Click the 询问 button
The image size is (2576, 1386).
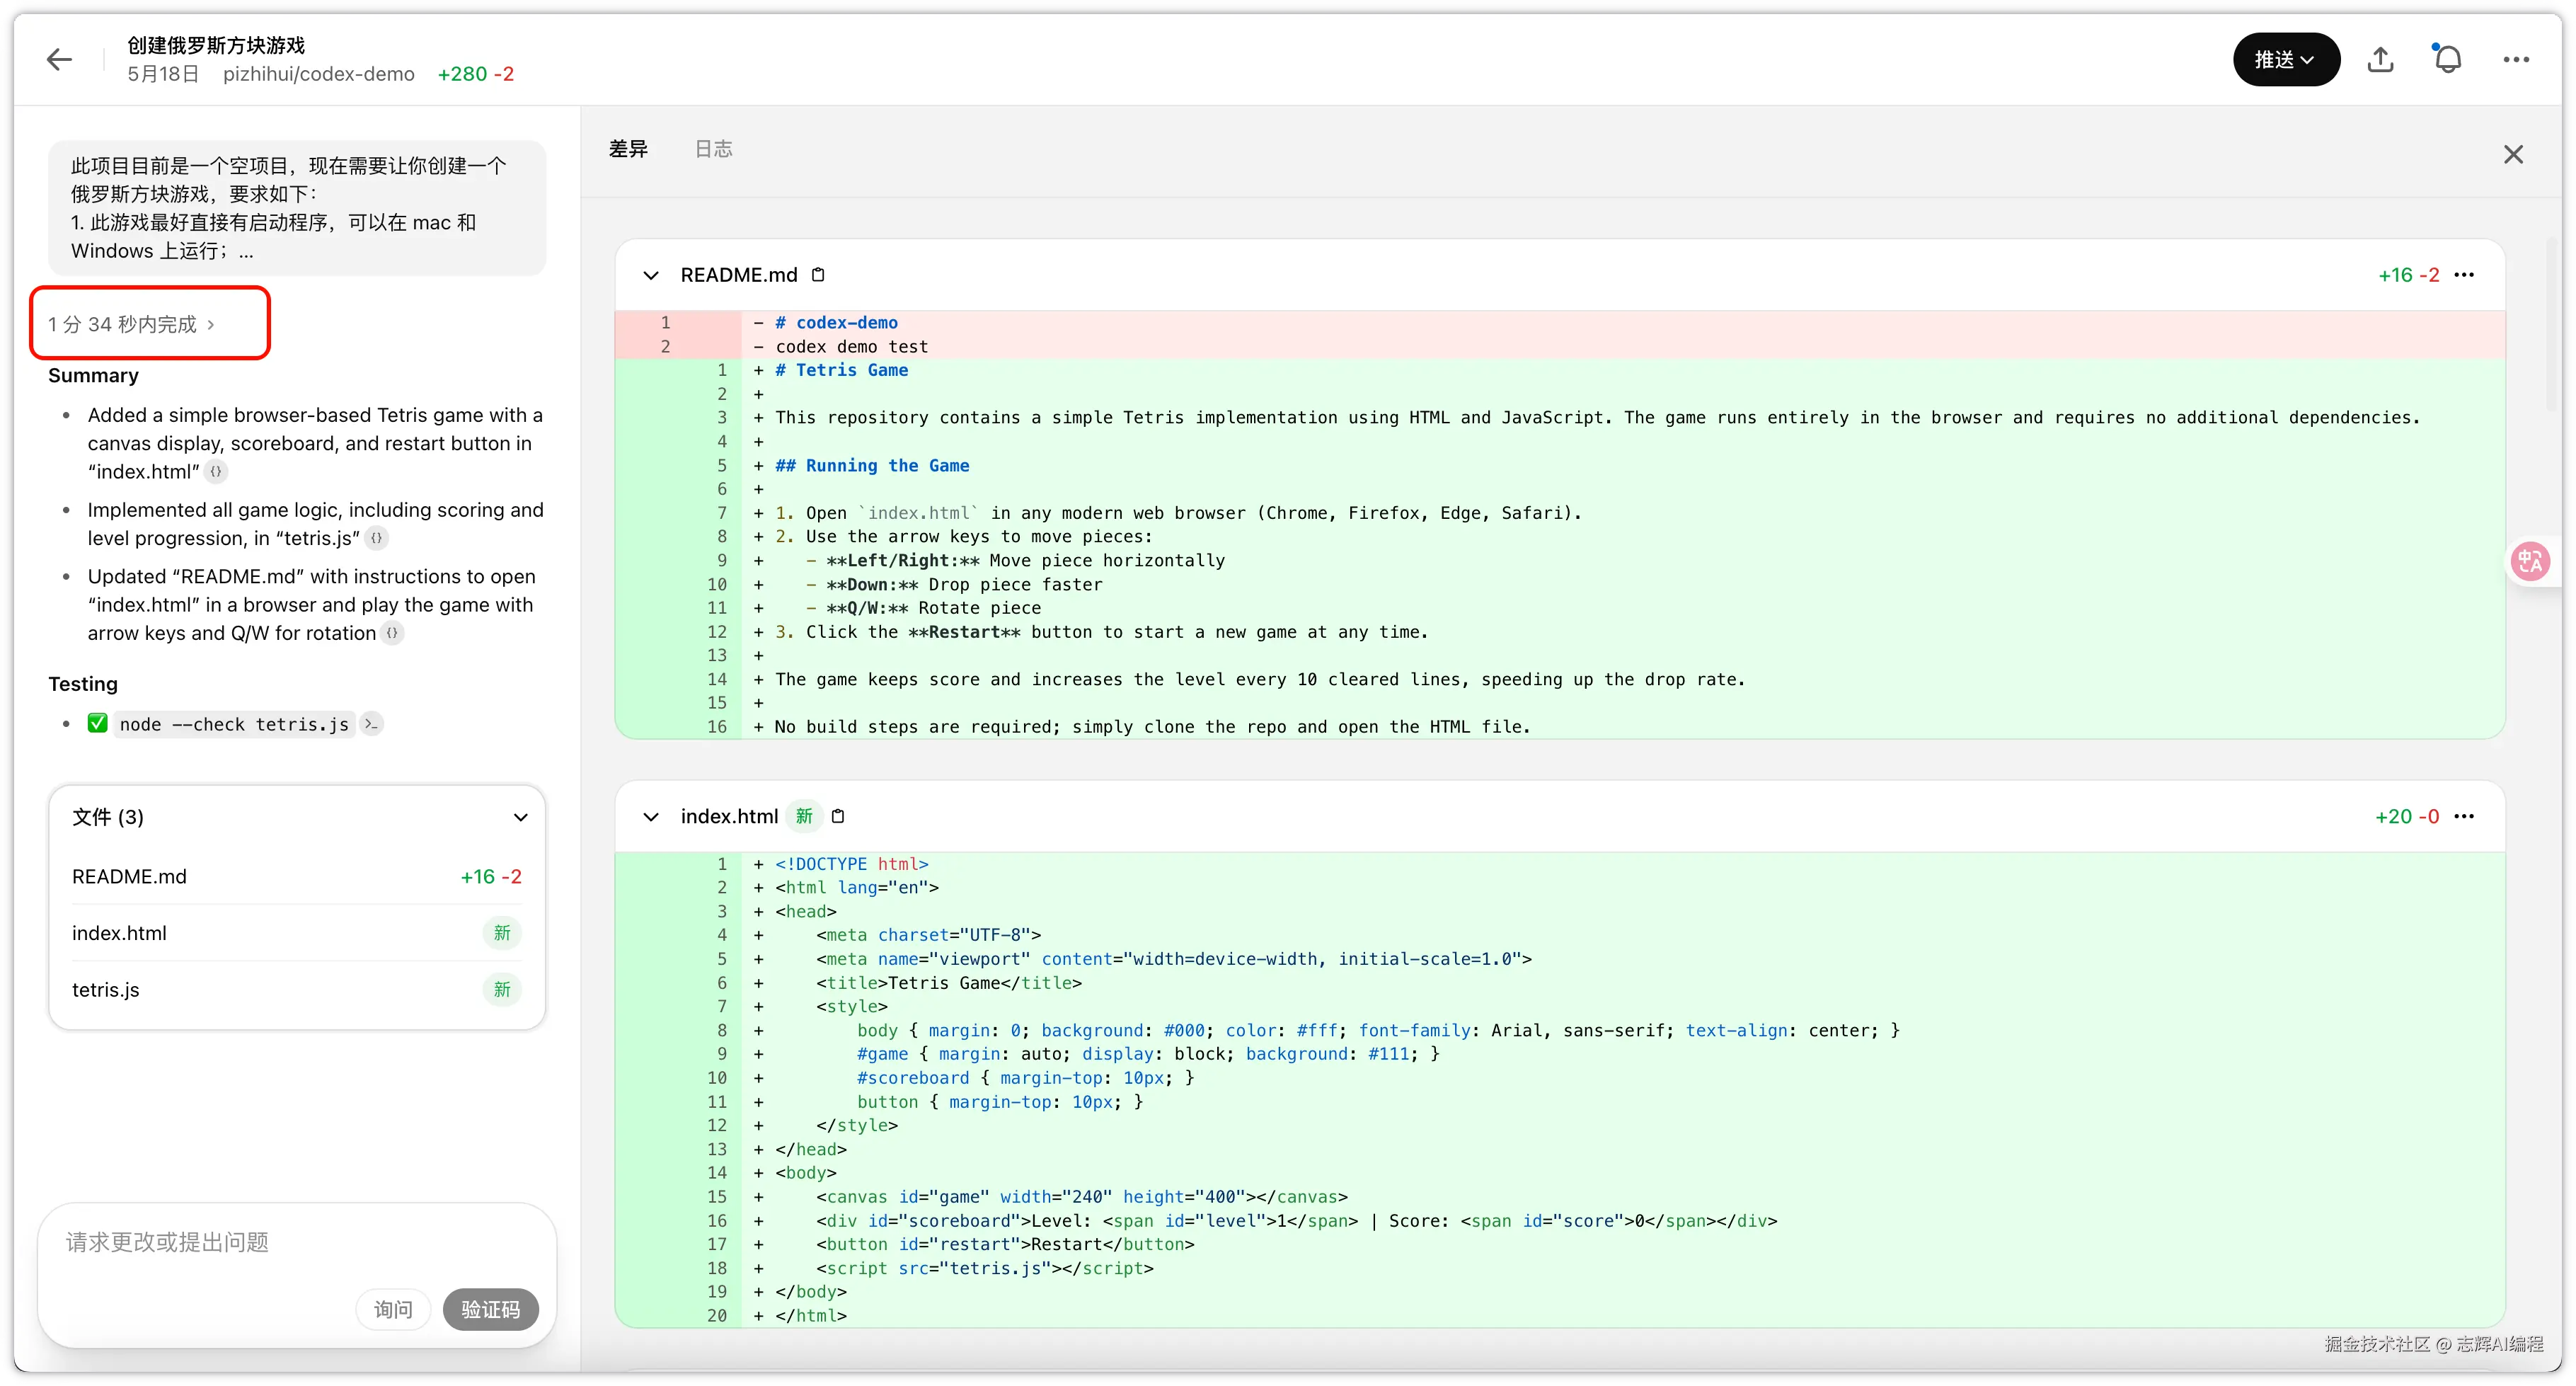point(393,1310)
